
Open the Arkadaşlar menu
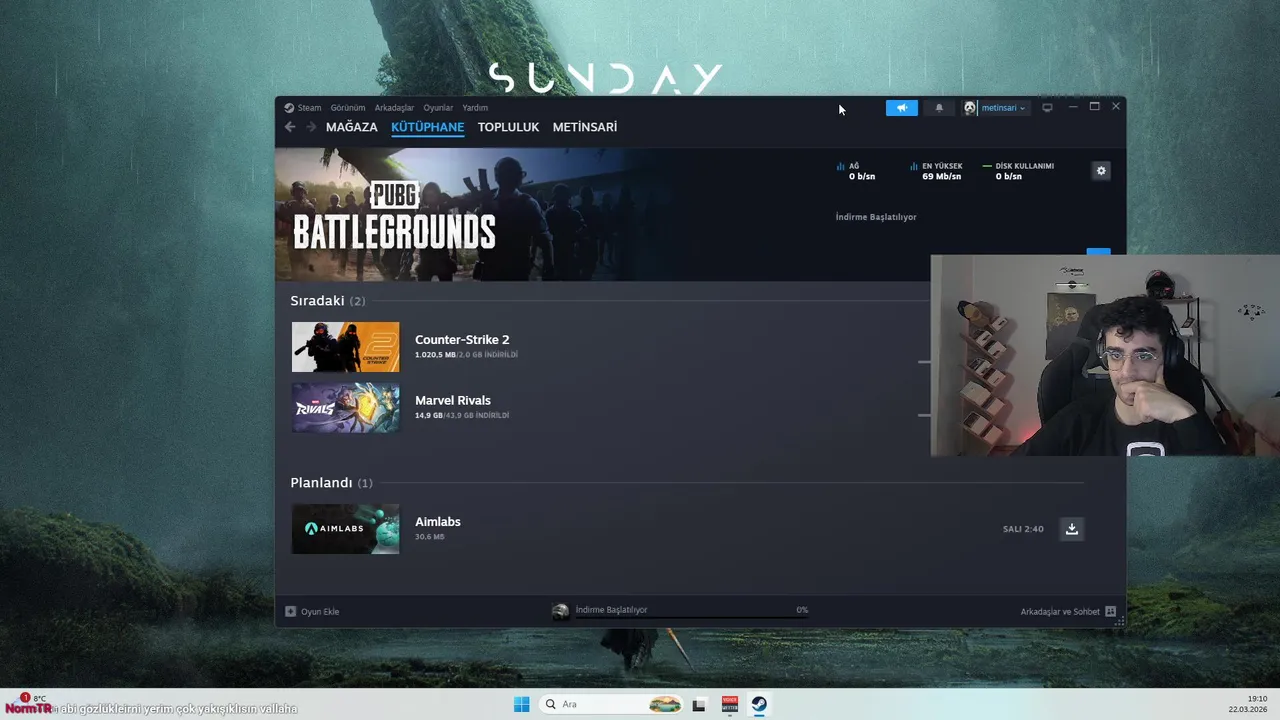[x=394, y=108]
